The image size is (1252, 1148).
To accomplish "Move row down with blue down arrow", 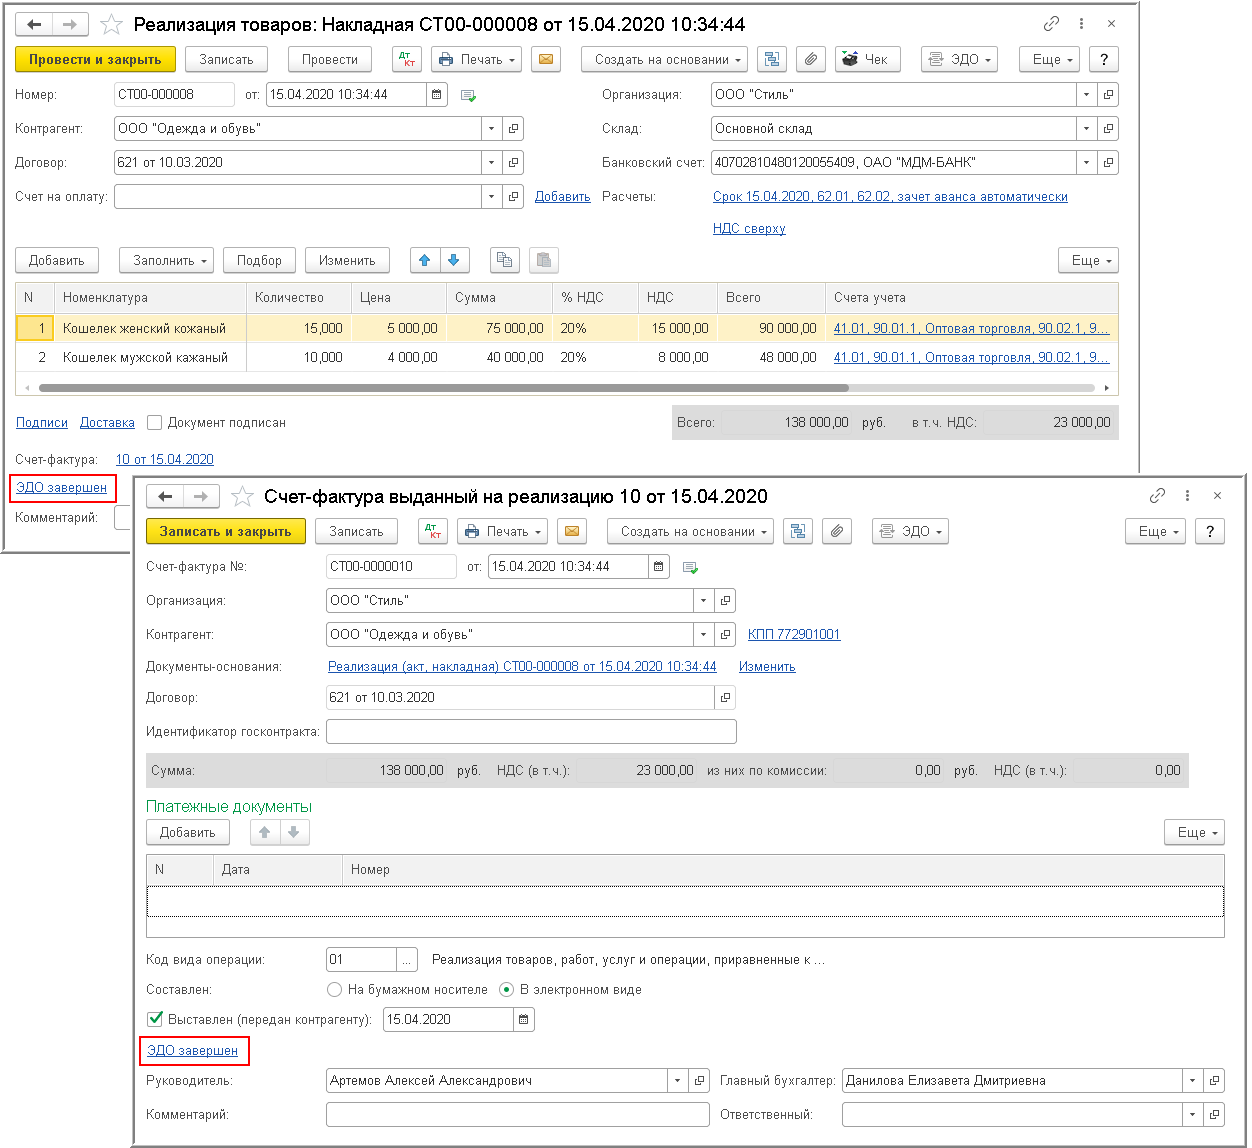I will 454,261.
